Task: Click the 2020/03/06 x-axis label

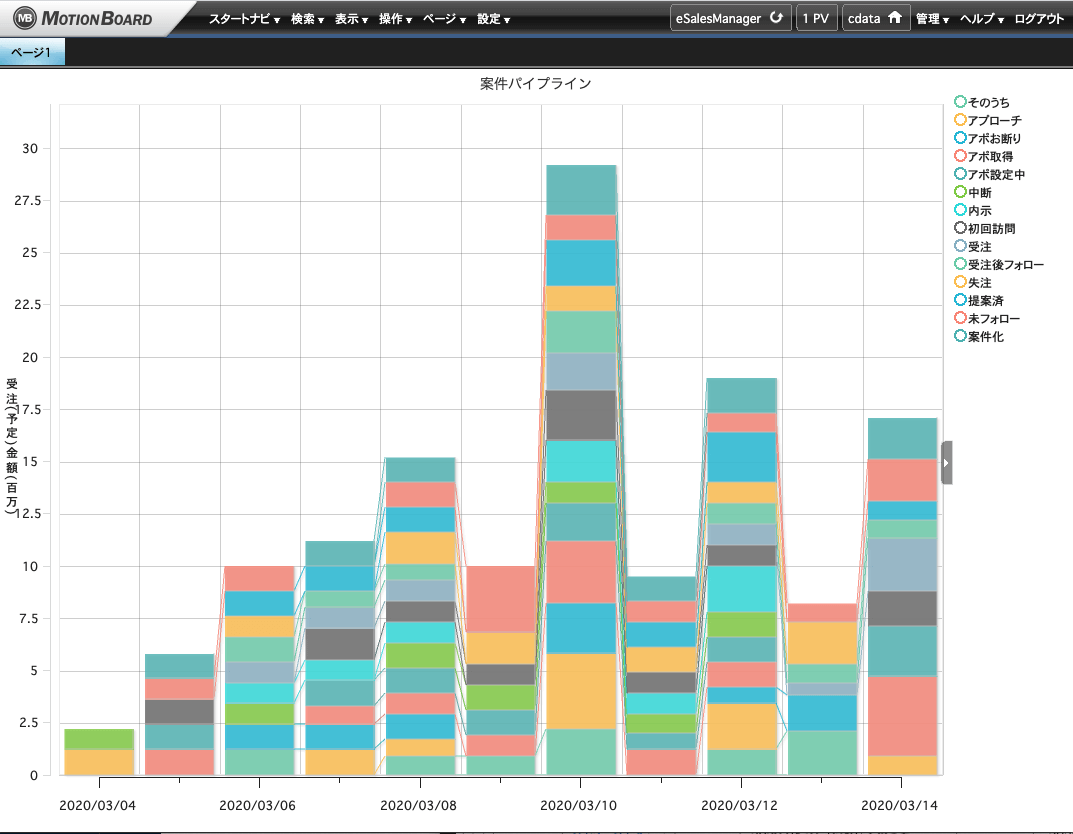Action: click(x=257, y=805)
